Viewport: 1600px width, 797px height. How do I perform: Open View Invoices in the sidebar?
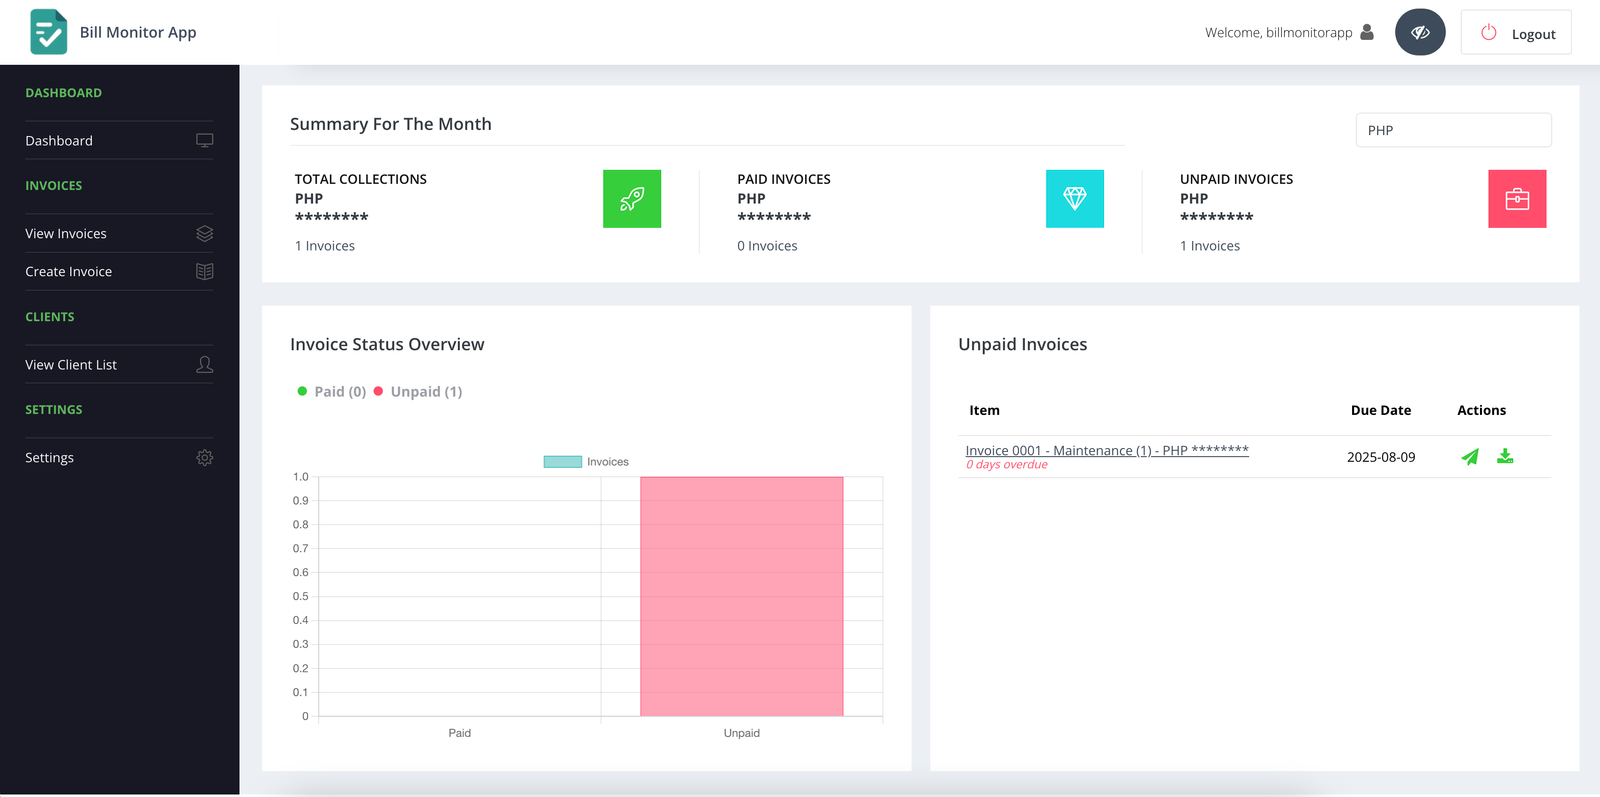pos(66,234)
